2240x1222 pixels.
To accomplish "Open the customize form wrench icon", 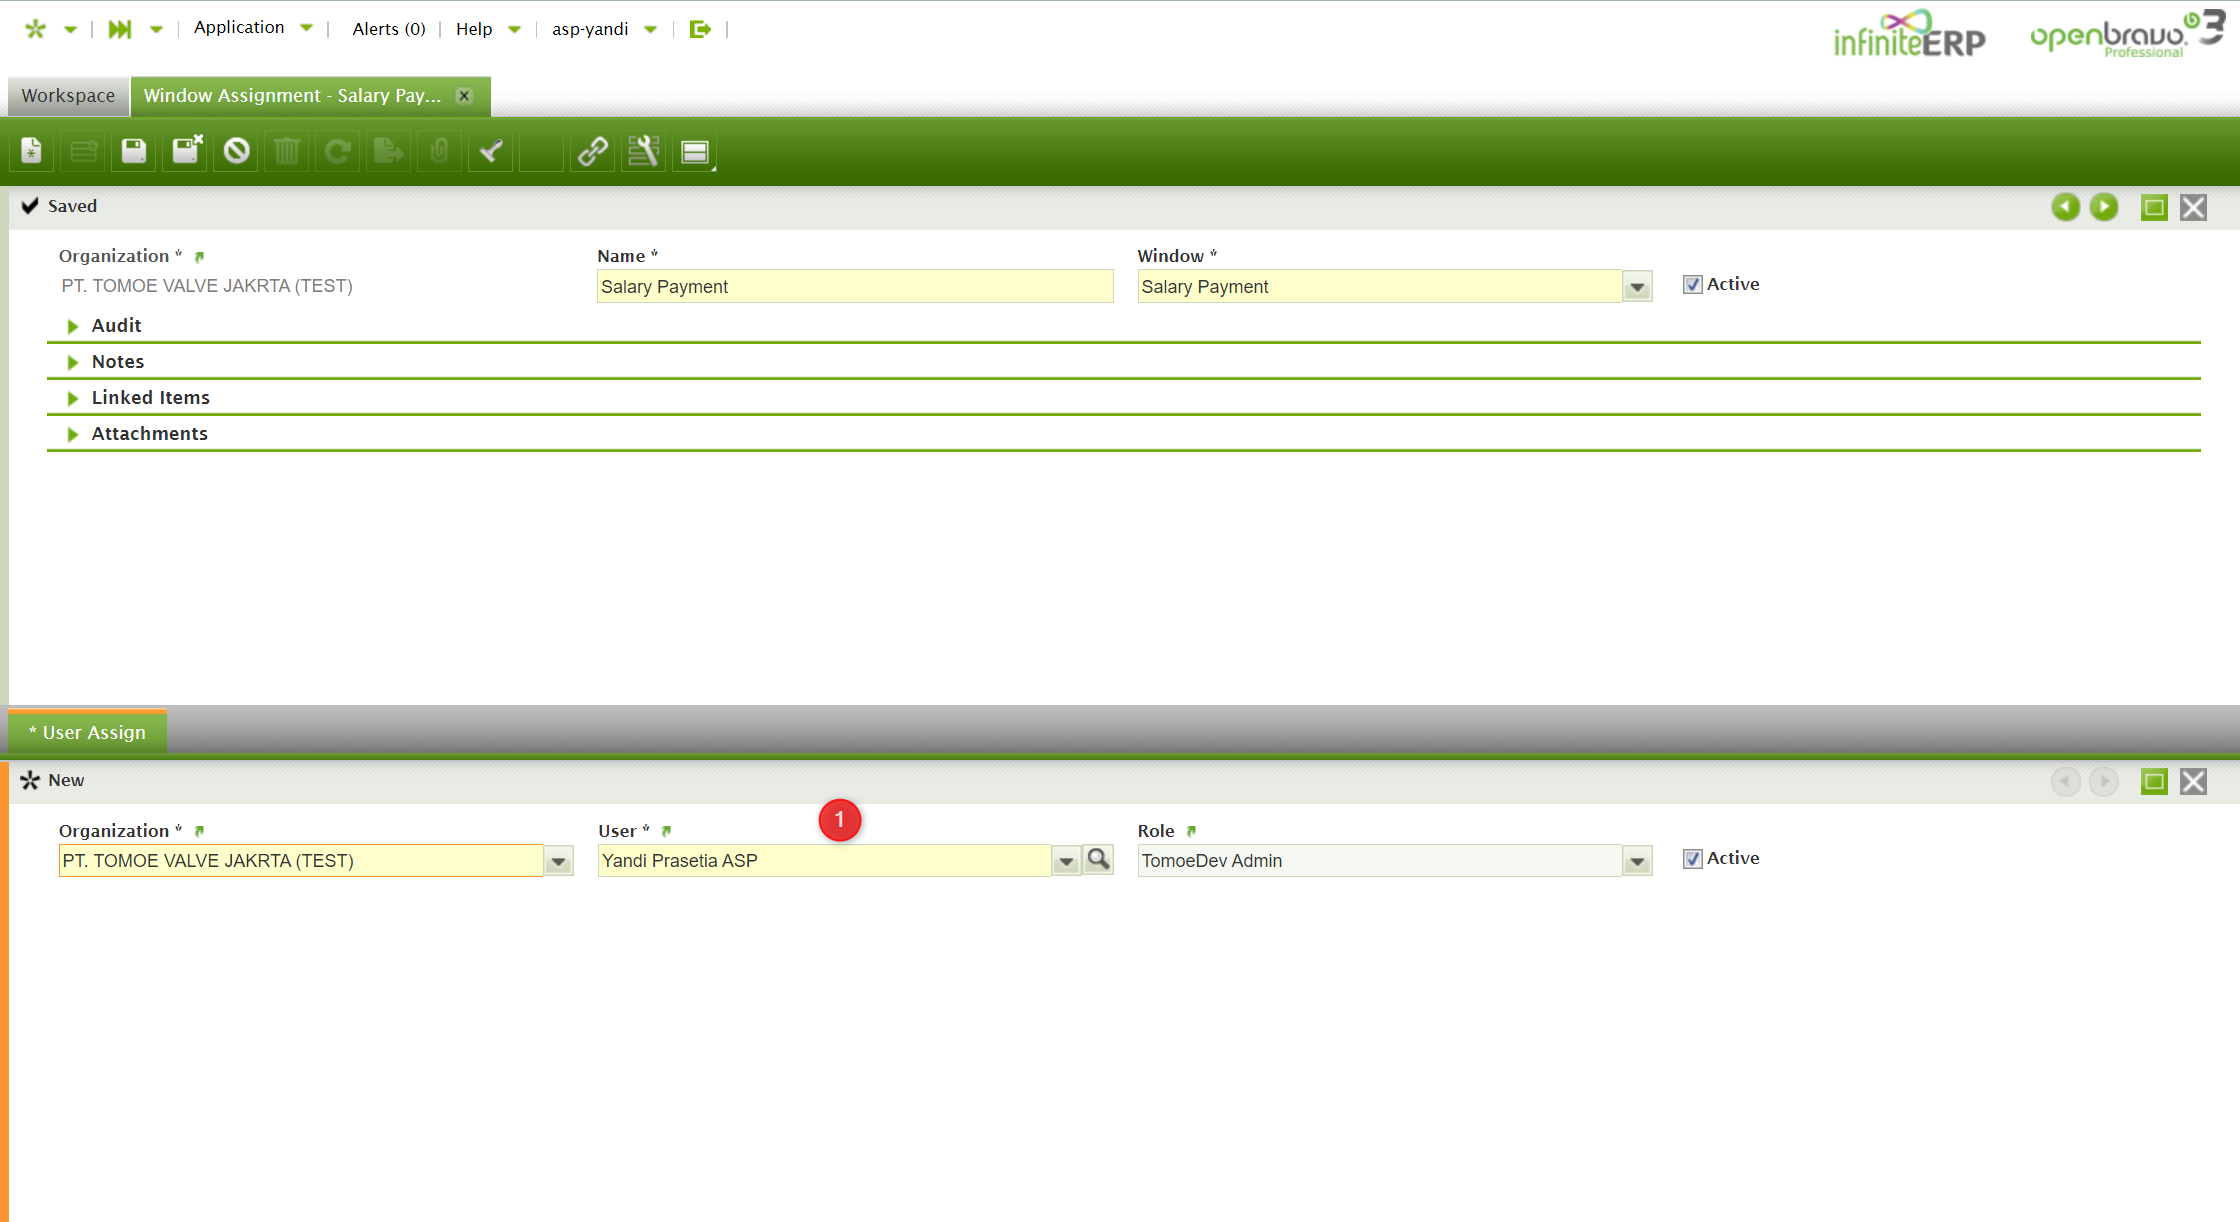I will (x=644, y=151).
